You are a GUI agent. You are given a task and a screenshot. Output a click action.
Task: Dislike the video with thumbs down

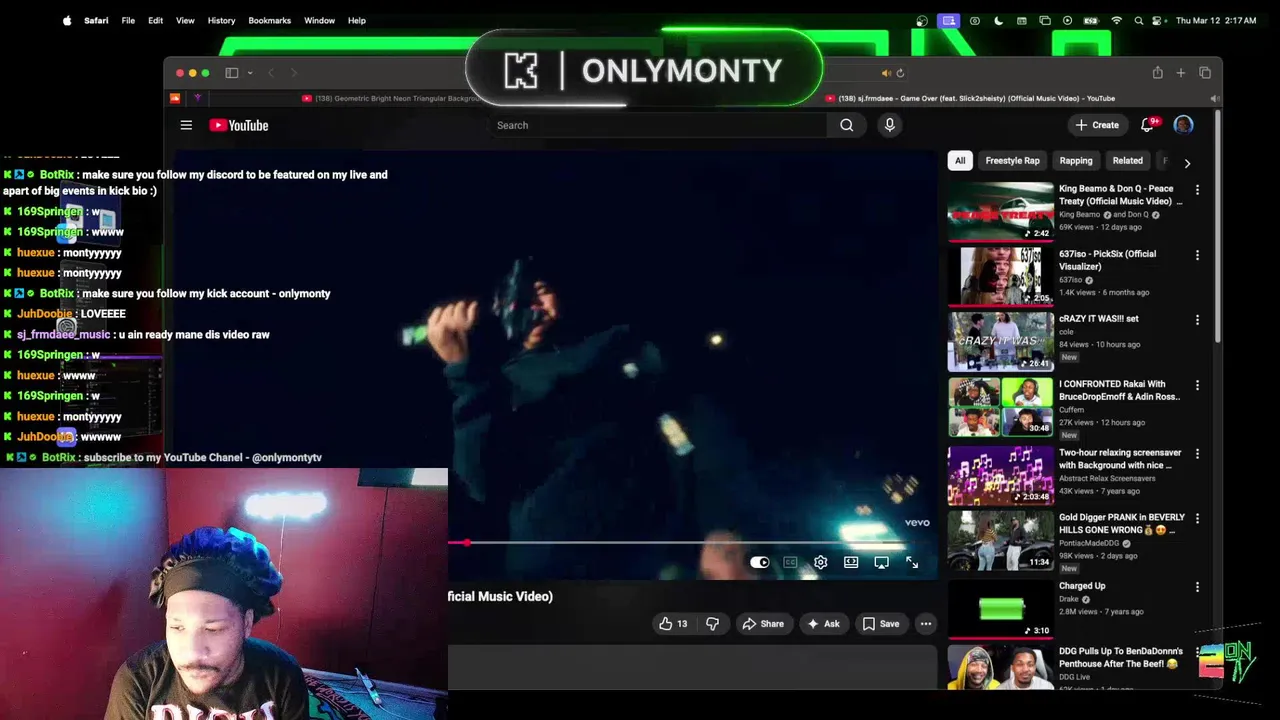[x=712, y=624]
